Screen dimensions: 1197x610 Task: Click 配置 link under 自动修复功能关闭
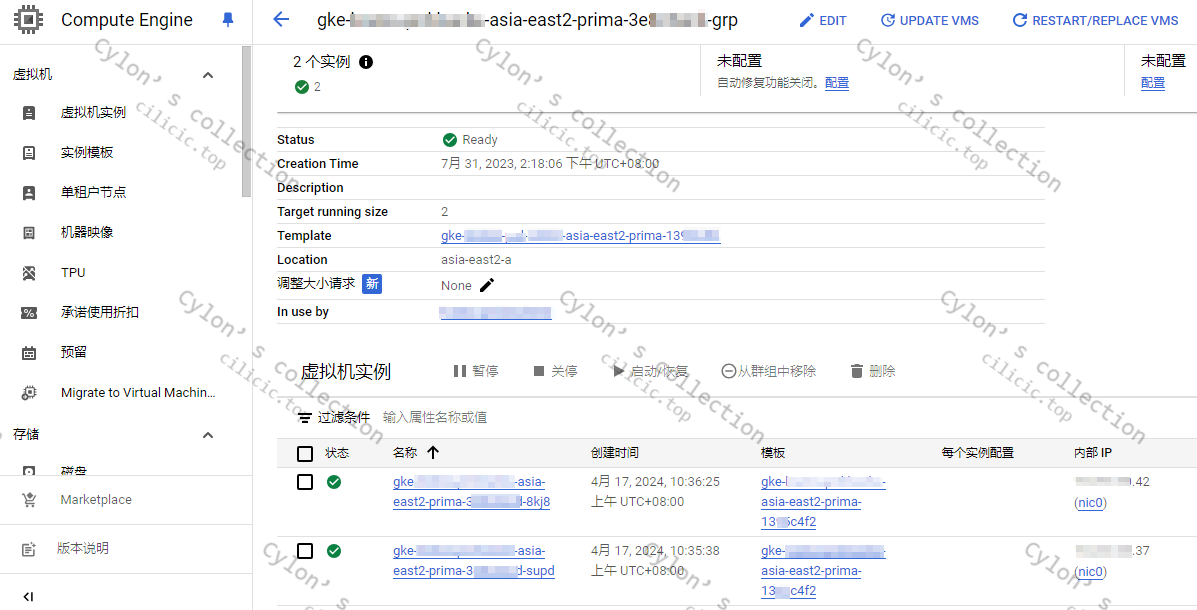(837, 82)
